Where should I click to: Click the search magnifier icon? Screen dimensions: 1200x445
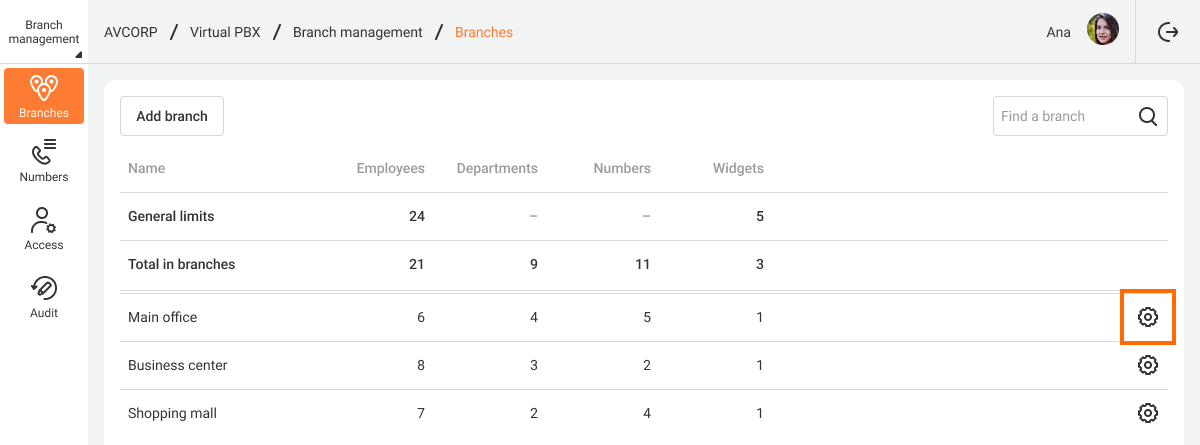point(1148,116)
